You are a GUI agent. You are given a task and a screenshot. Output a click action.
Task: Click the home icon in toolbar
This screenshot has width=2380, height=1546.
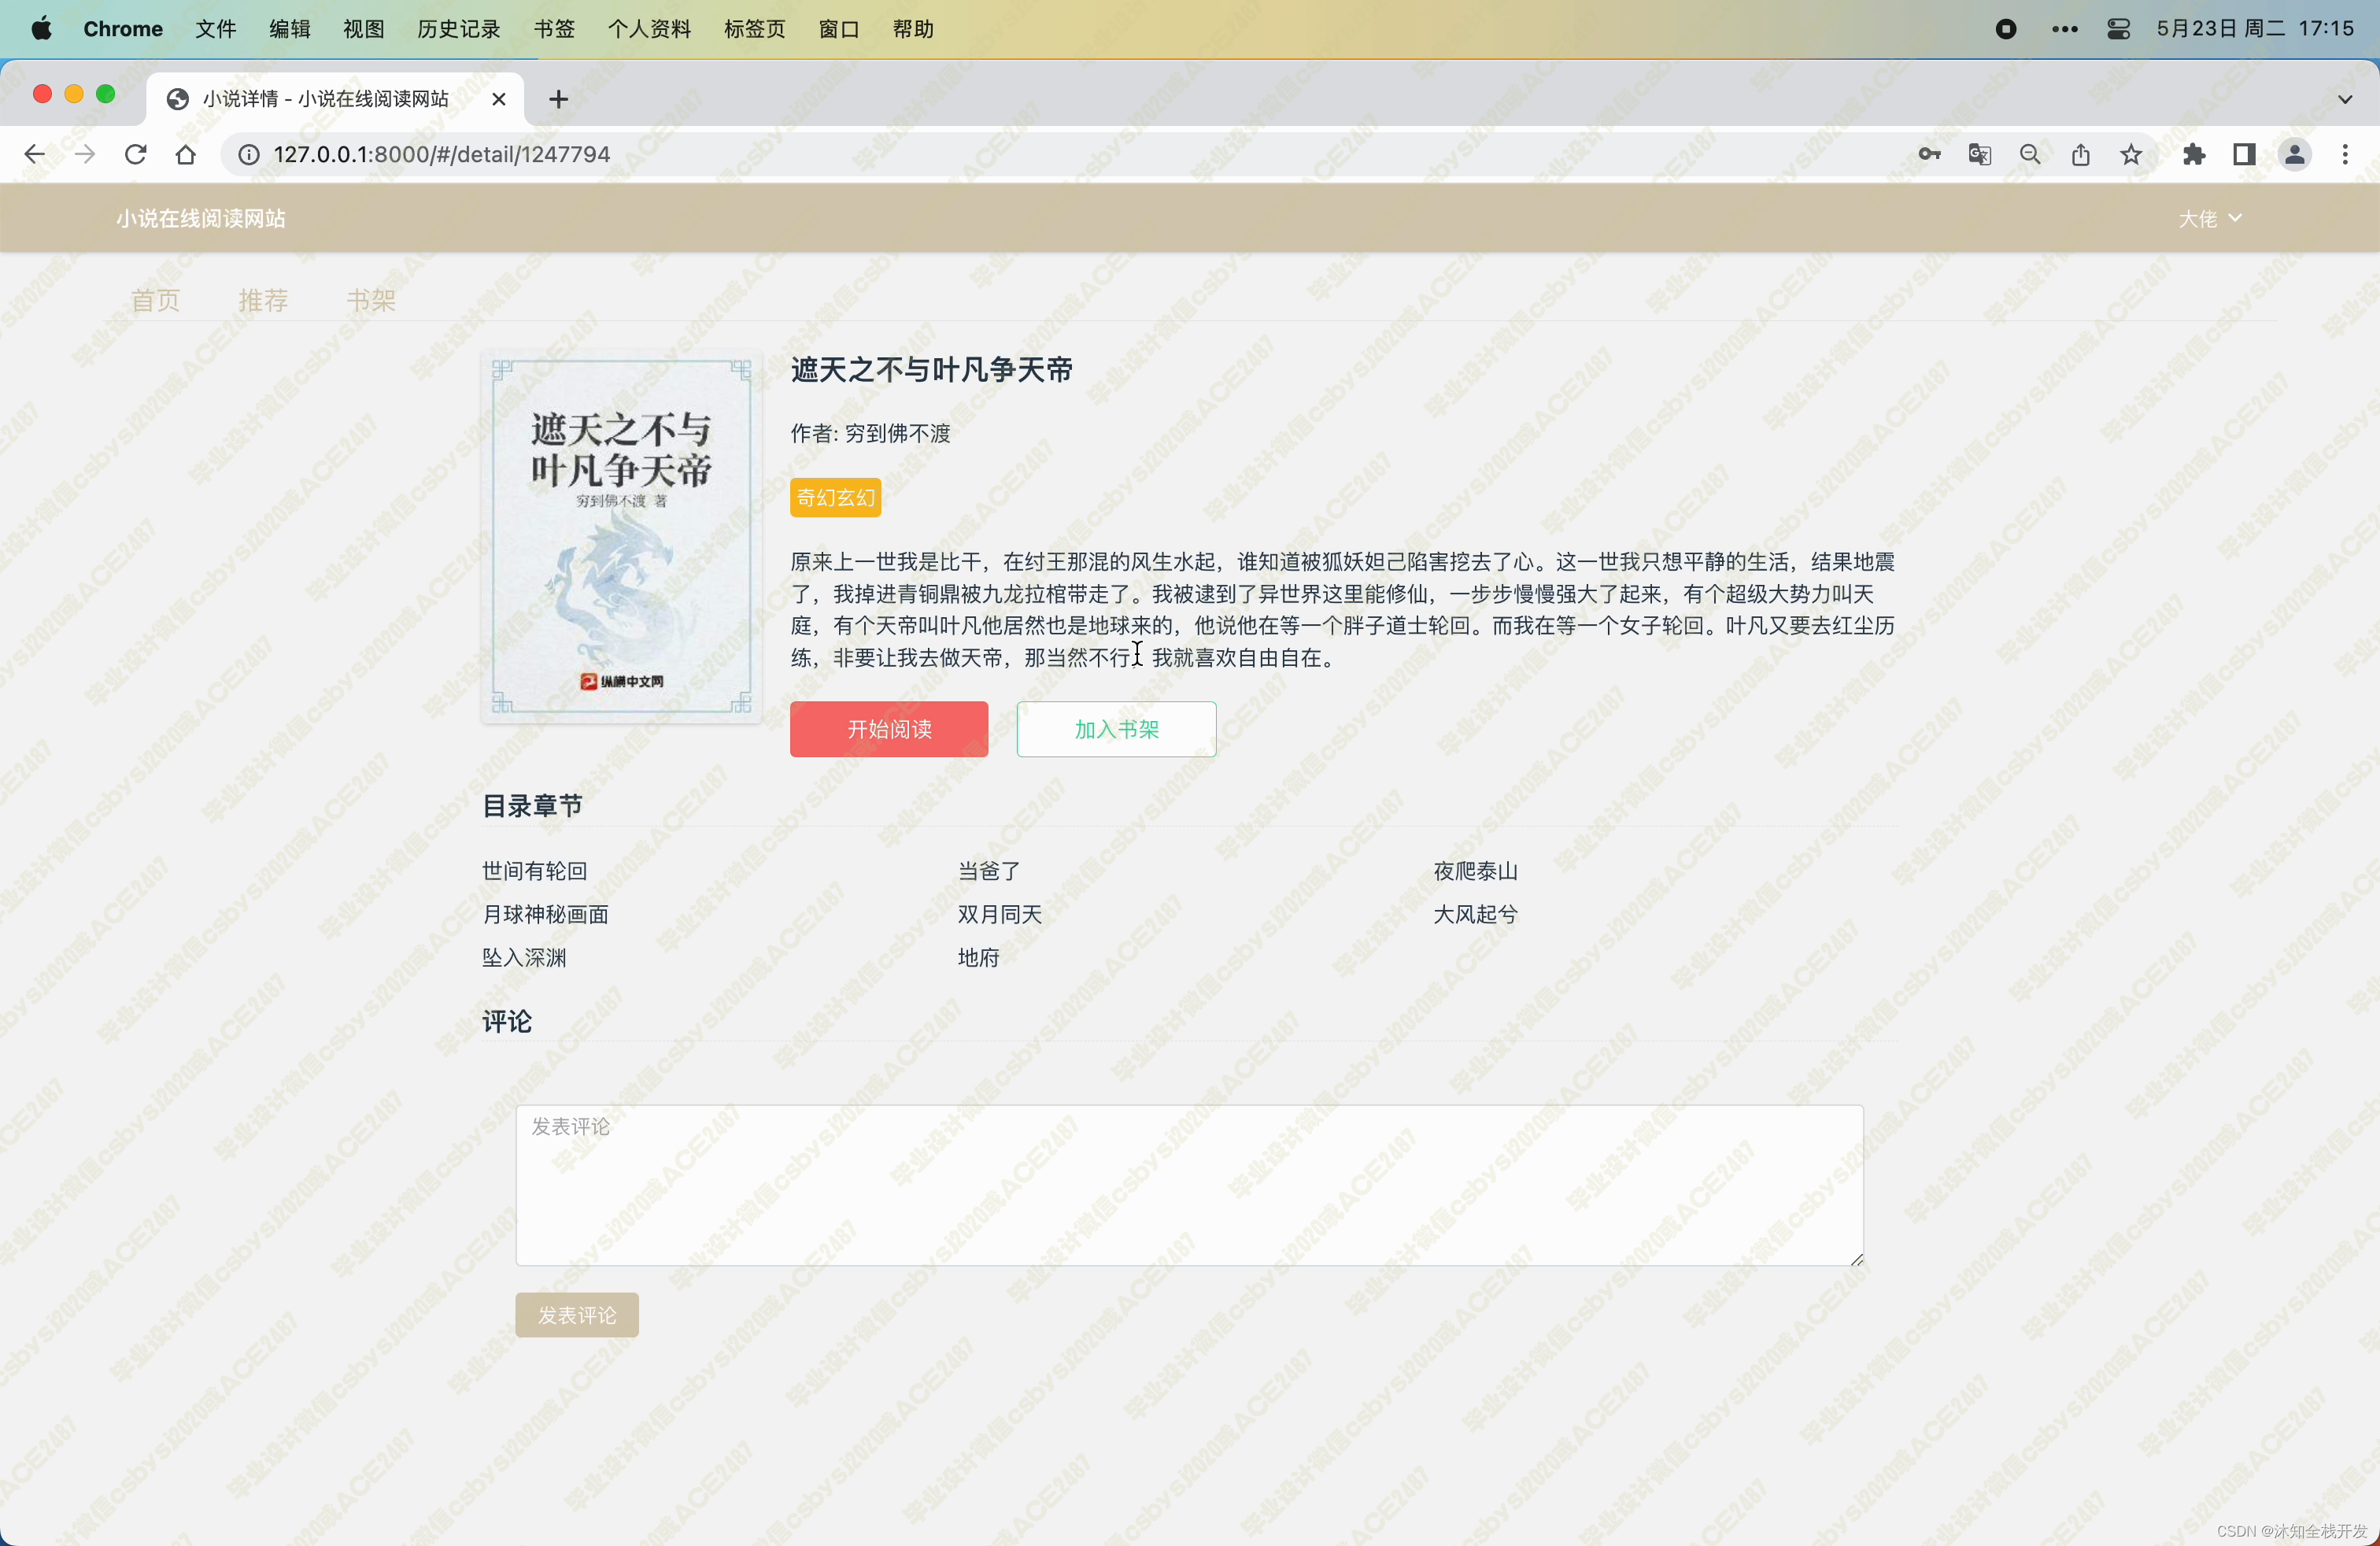pos(186,154)
